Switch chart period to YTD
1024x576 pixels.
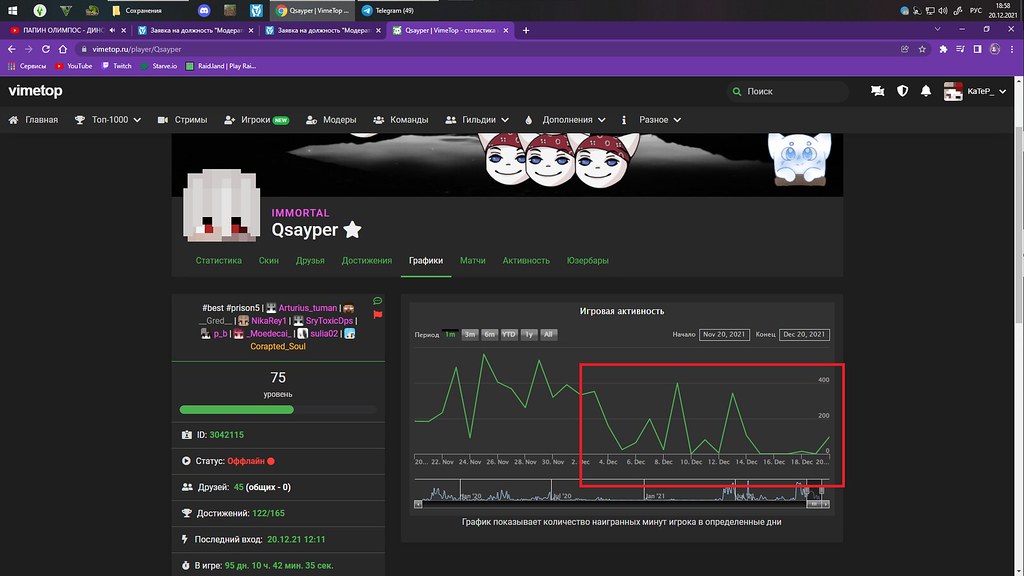click(508, 335)
